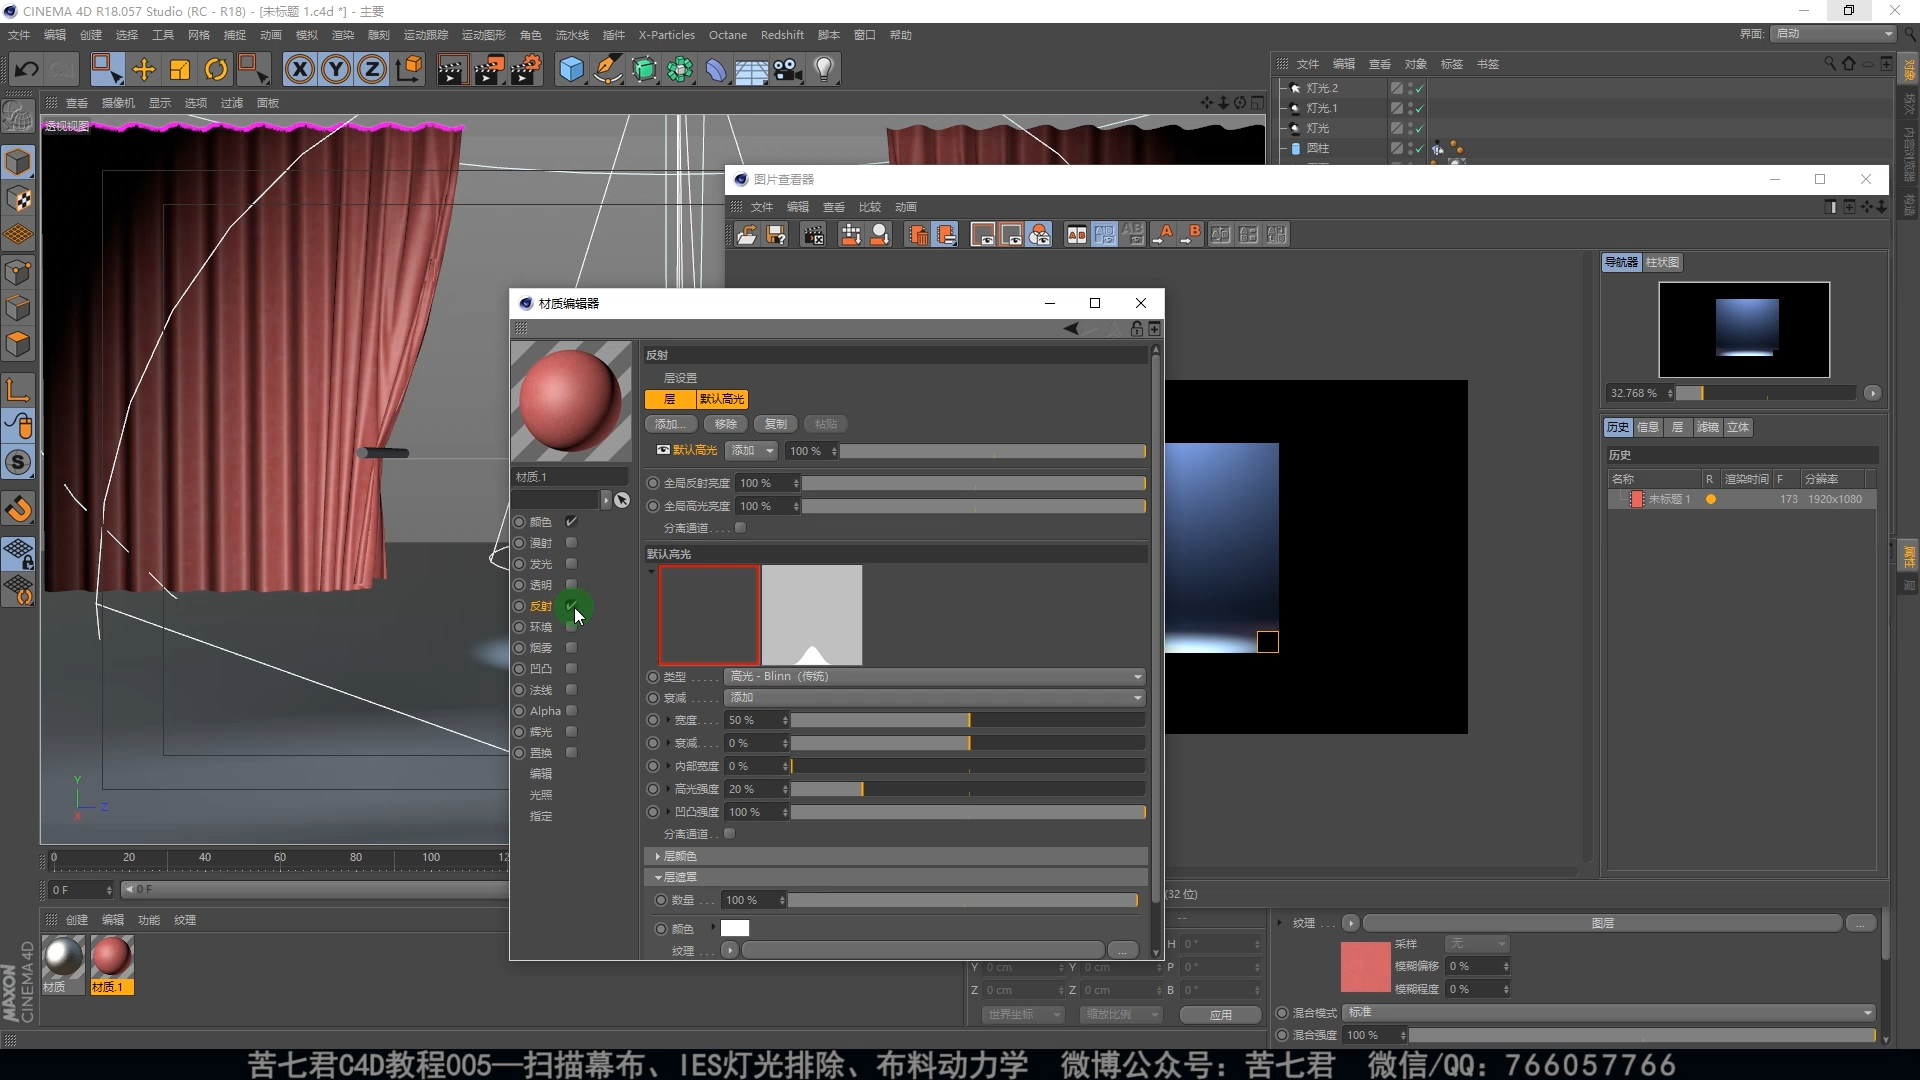The width and height of the screenshot is (1920, 1080).
Task: Click the camera object icon
Action: [788, 69]
